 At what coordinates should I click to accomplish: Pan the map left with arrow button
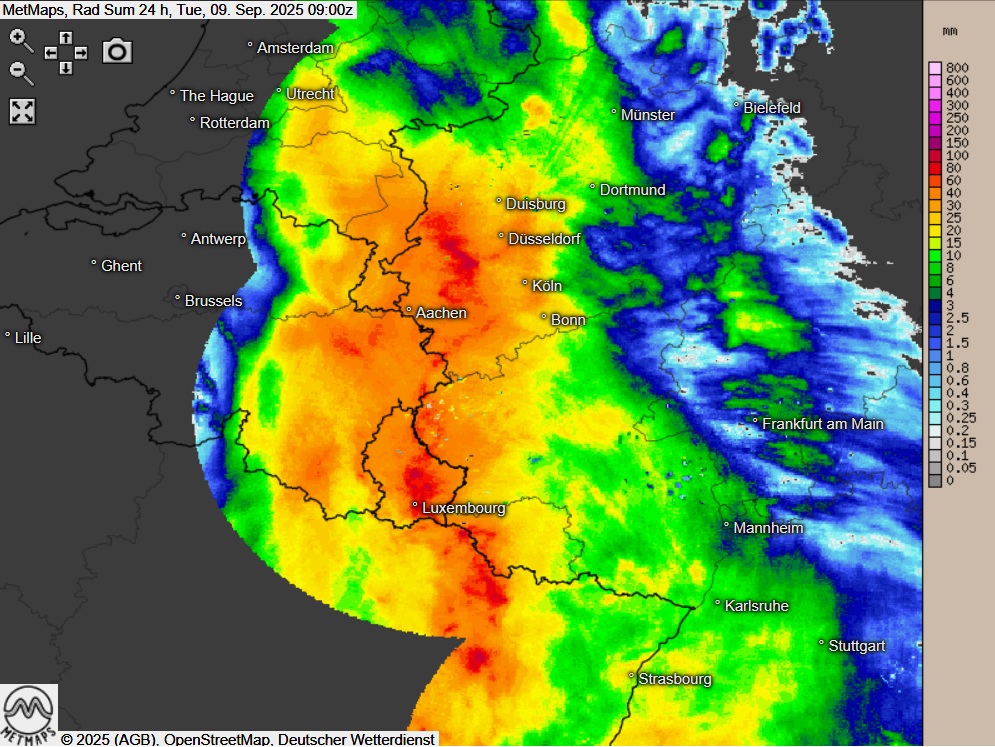50,53
